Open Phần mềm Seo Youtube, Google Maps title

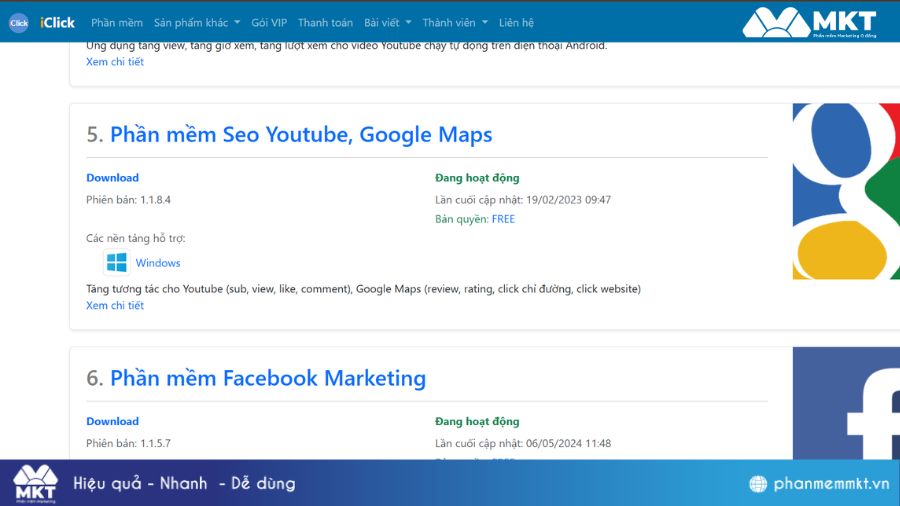(301, 134)
